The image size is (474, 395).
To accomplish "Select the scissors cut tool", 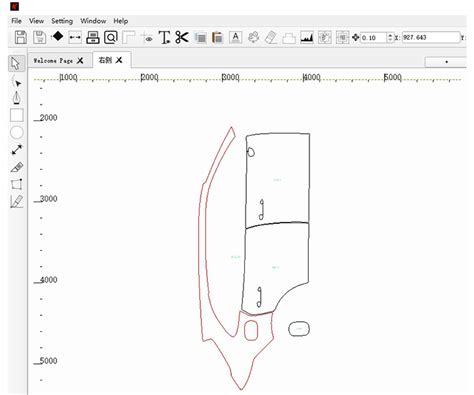I will click(182, 37).
